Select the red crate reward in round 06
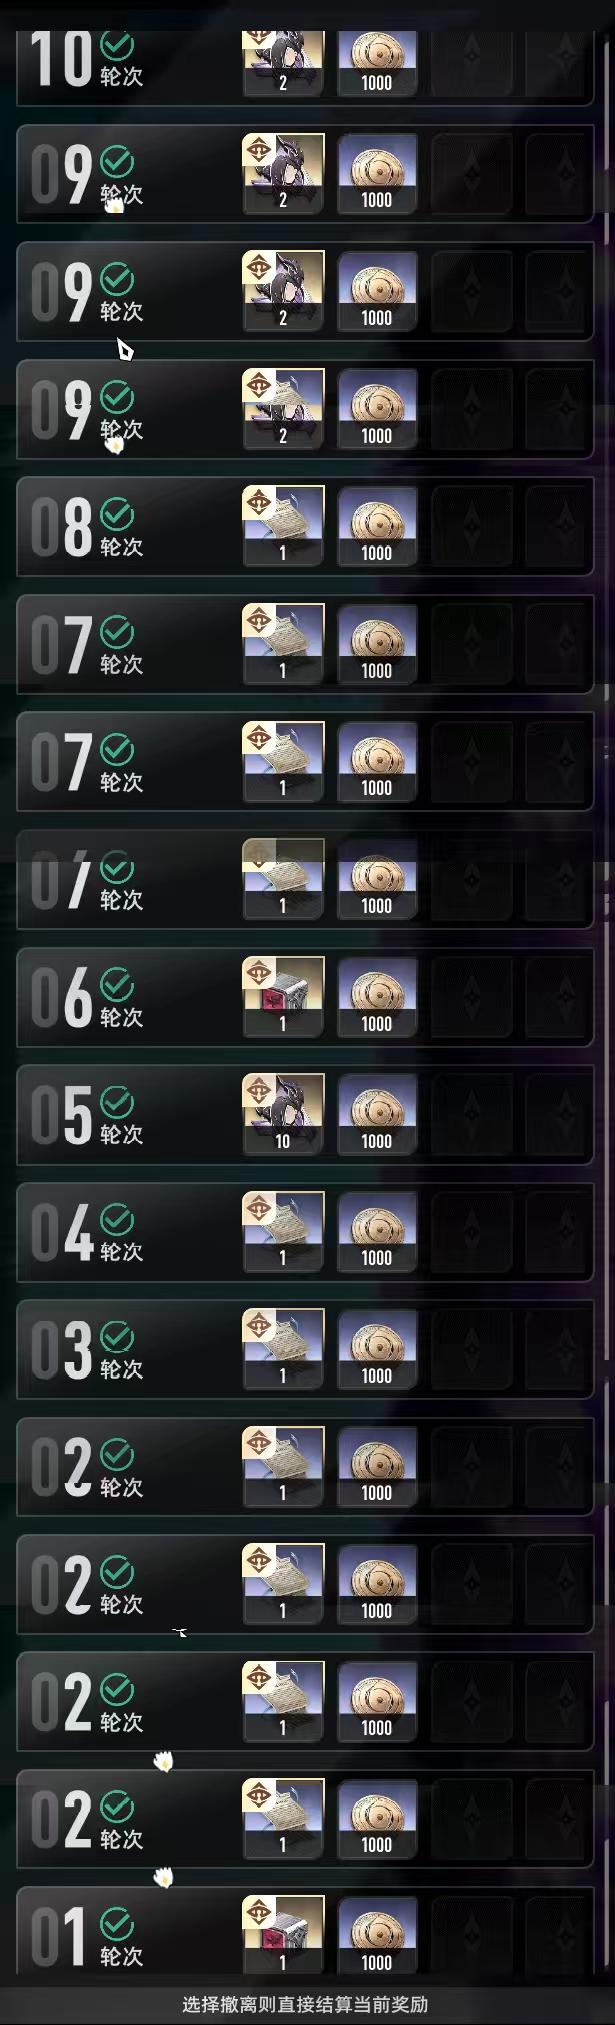615x2025 pixels. pyautogui.click(x=283, y=997)
